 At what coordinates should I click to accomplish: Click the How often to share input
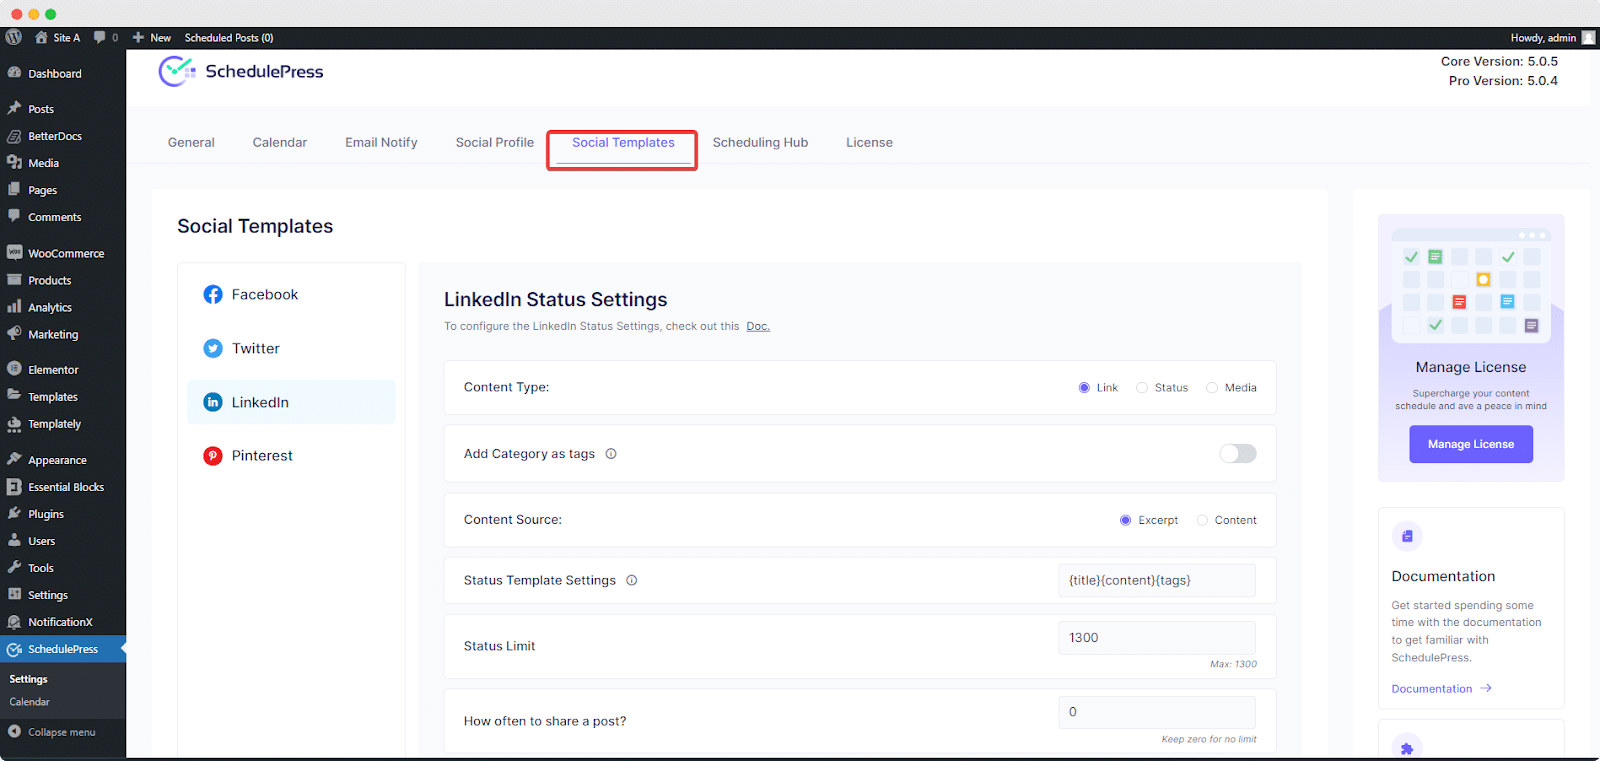tap(1157, 712)
